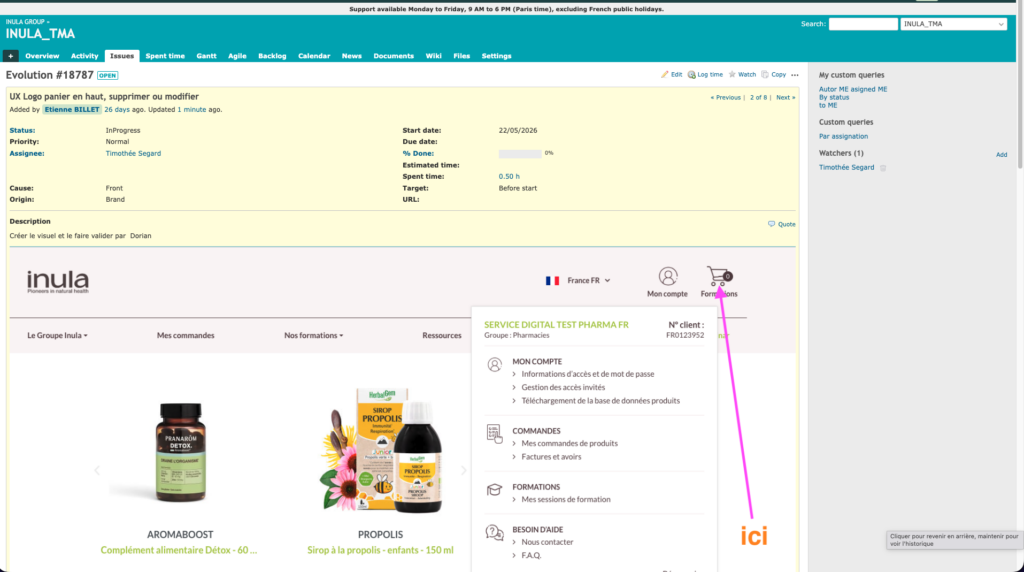Select the Issues tab

click(121, 56)
